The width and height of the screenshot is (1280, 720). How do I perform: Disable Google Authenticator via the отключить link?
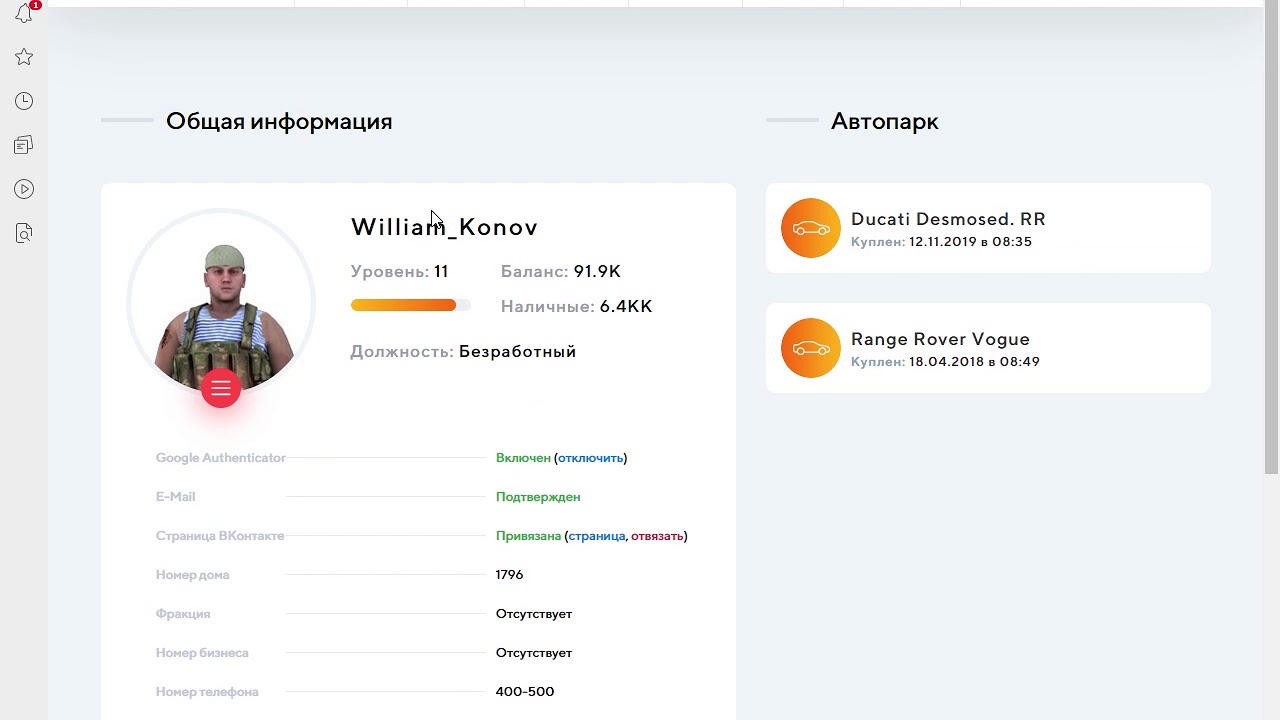pos(590,458)
